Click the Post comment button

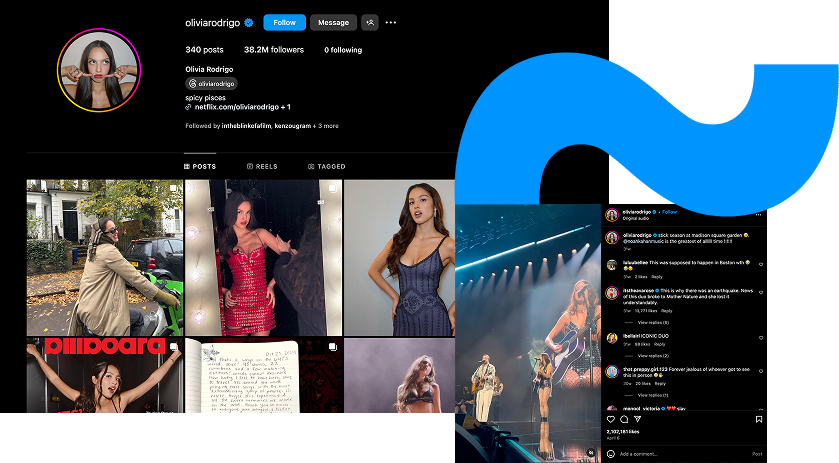757,454
